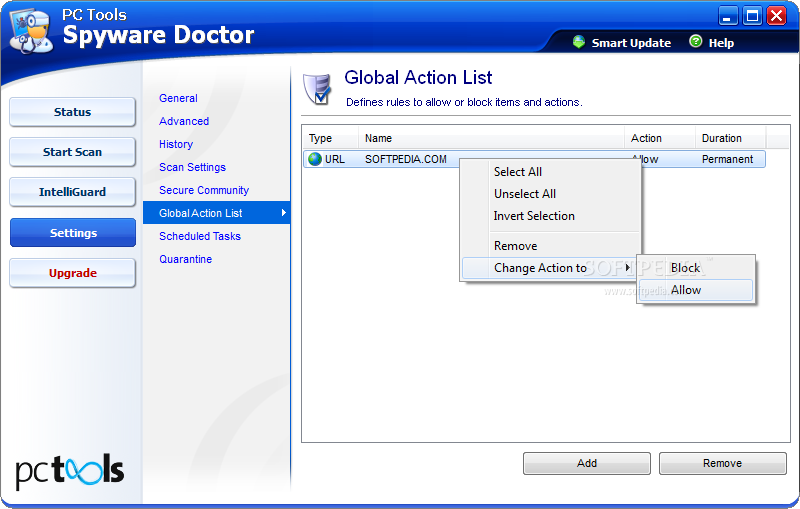Sort list by Name column header
This screenshot has height=509, width=800.
[x=491, y=138]
